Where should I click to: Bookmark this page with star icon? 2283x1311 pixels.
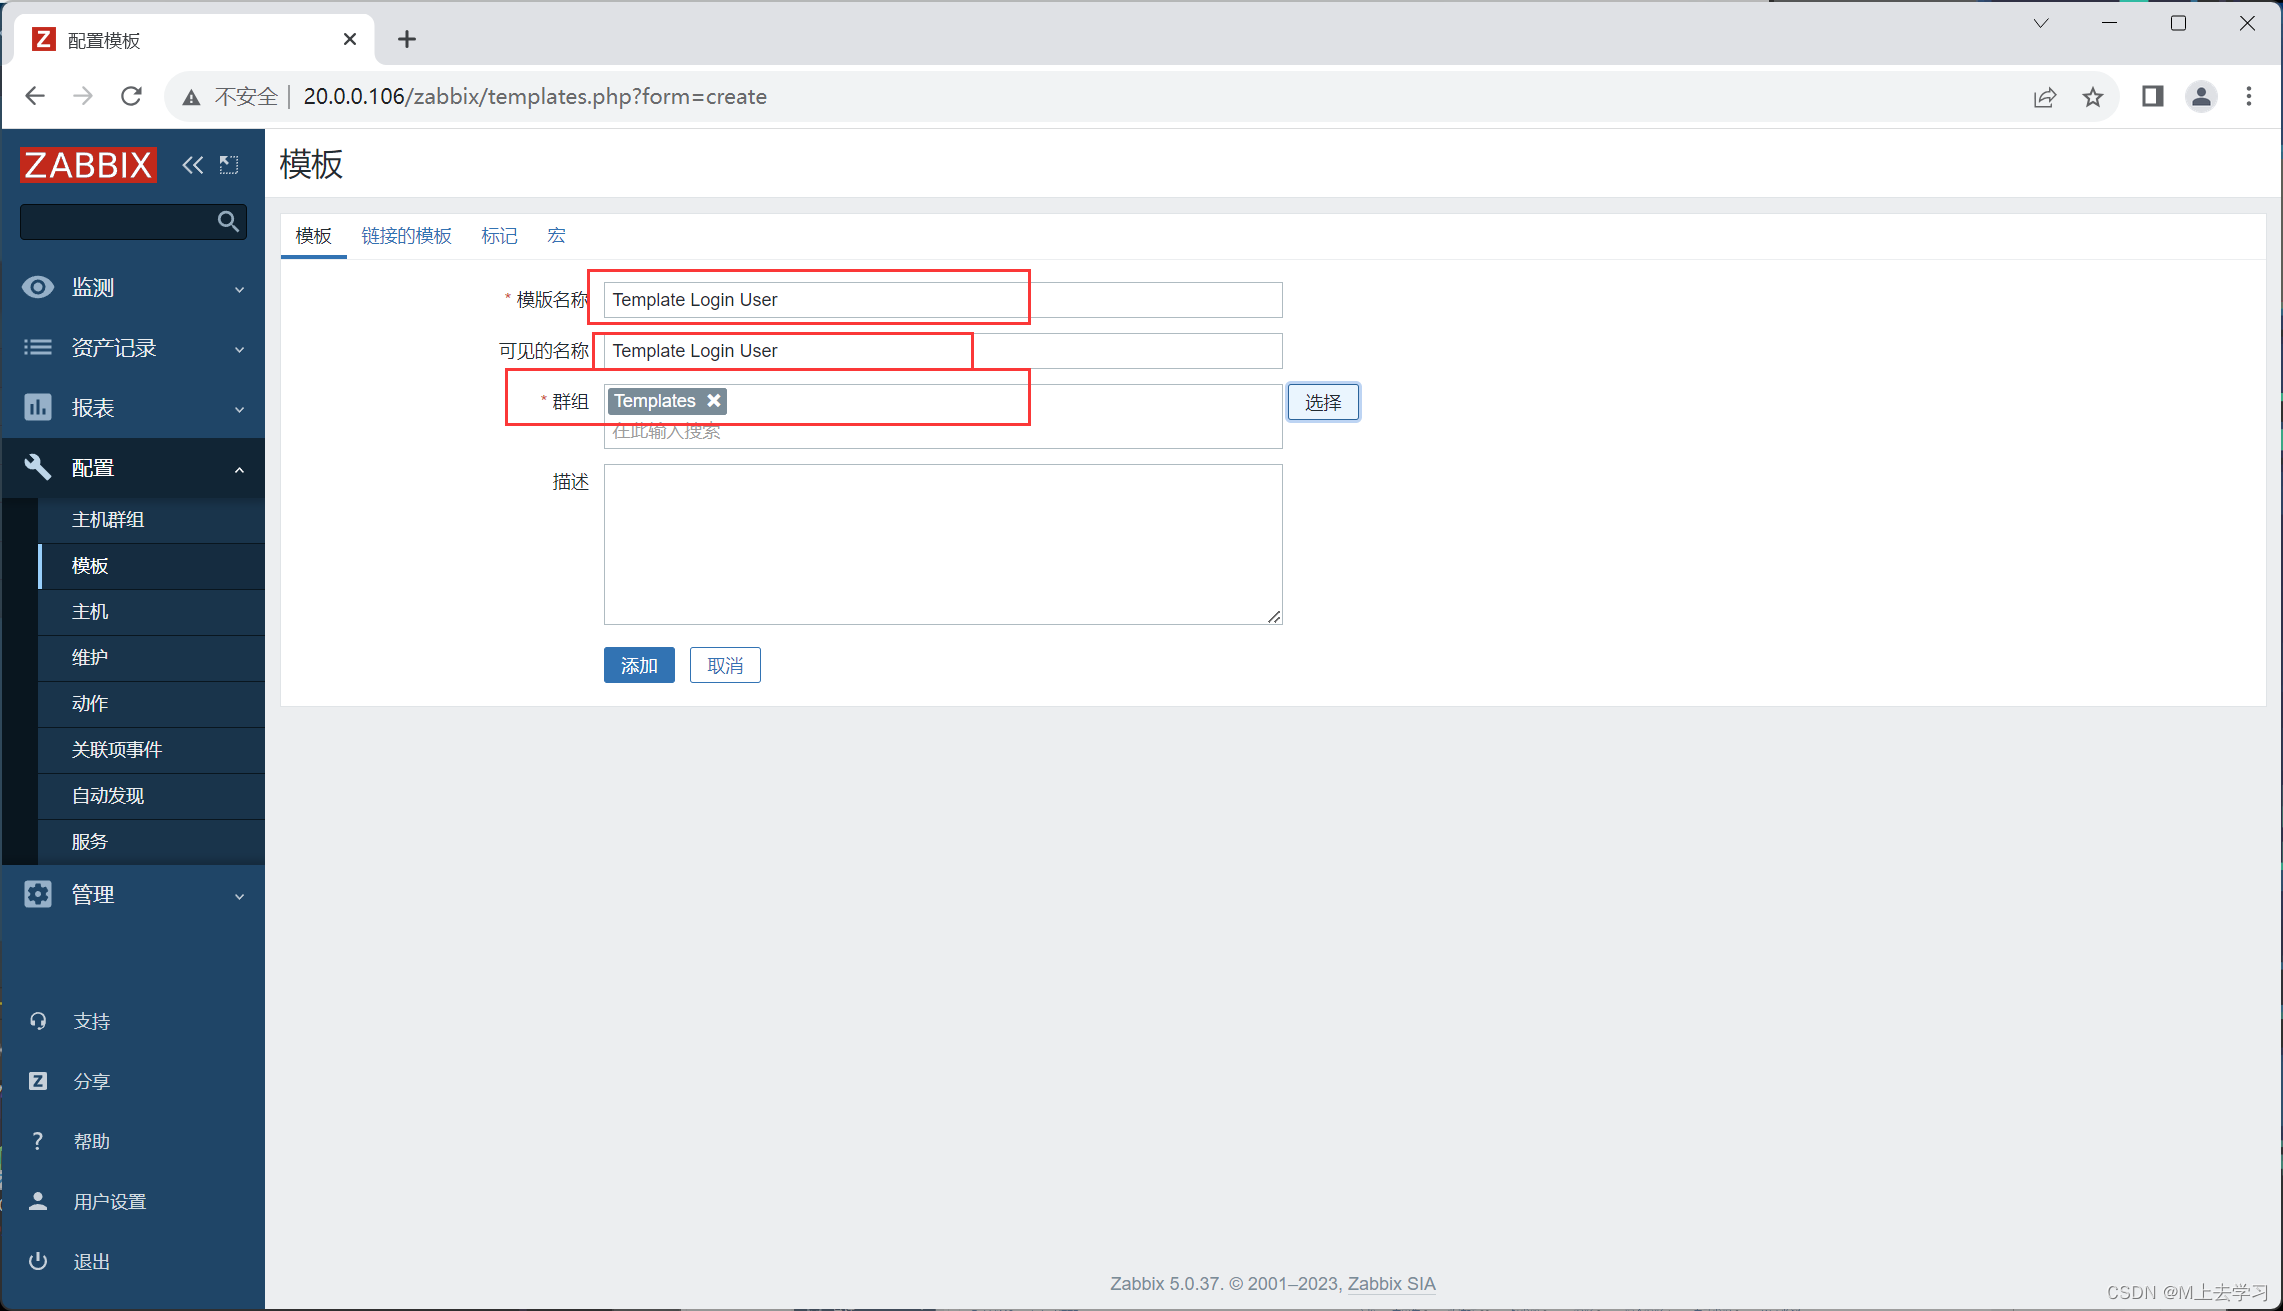tap(2093, 97)
